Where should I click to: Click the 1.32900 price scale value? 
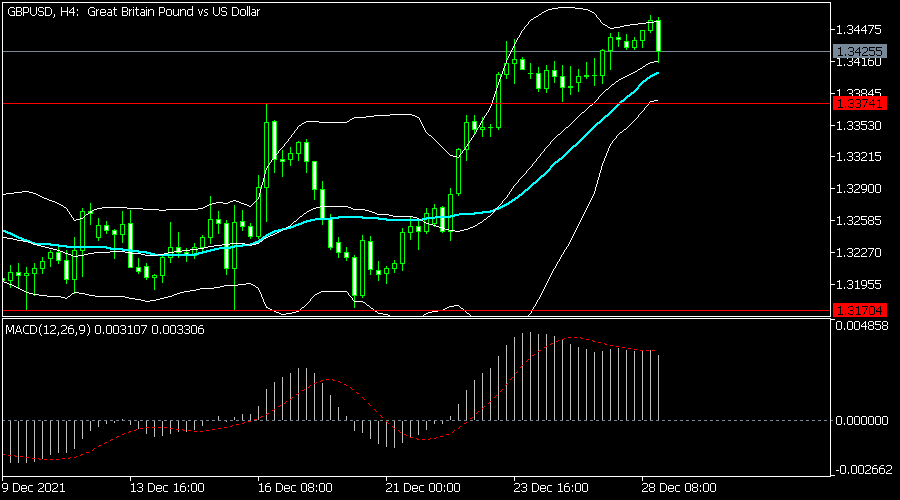859,189
